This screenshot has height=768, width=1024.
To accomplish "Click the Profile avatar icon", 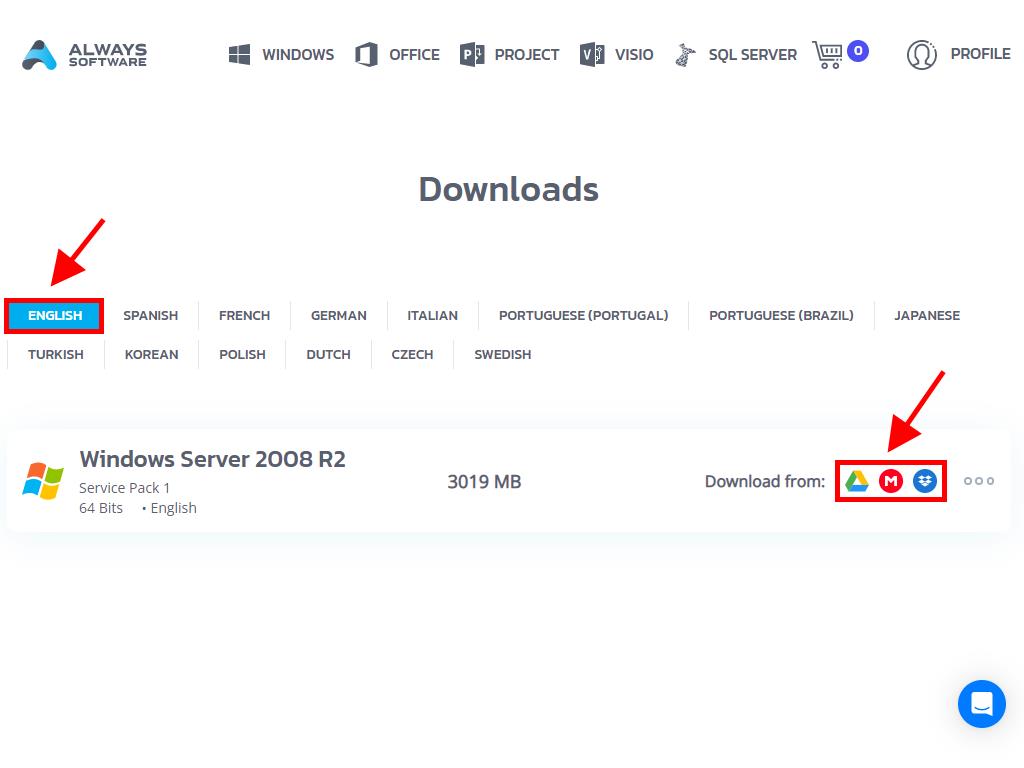I will [921, 55].
